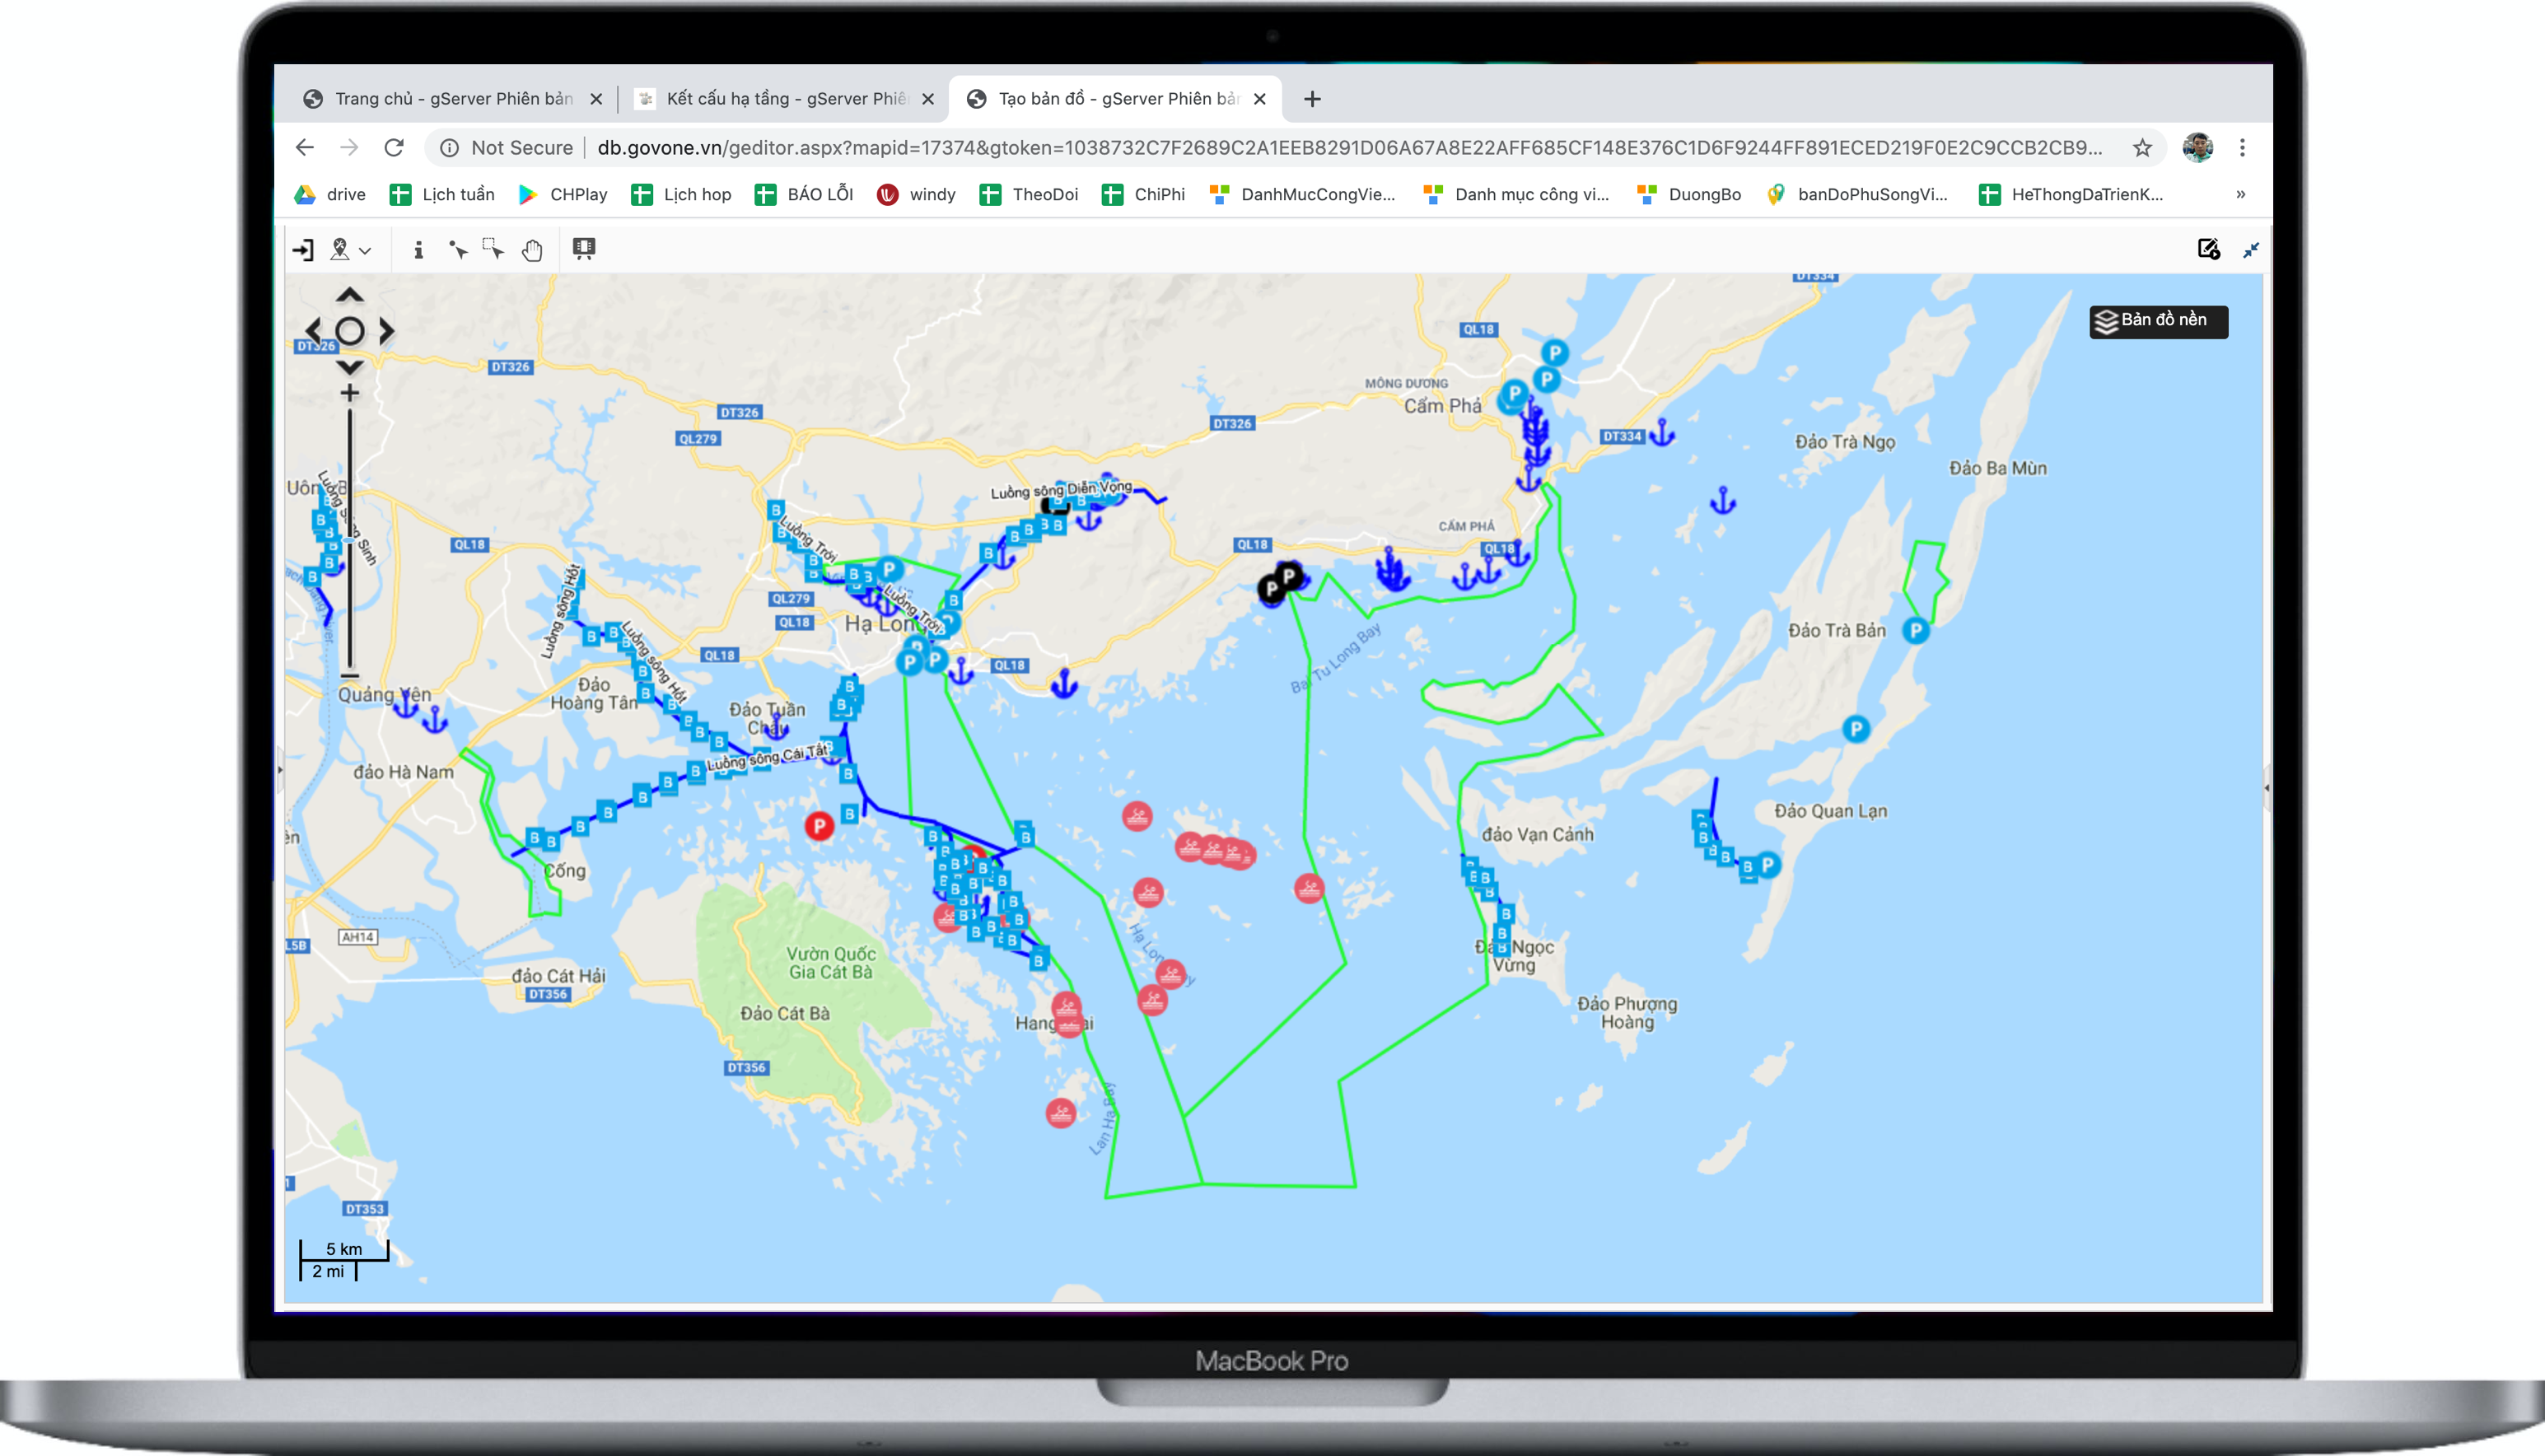
Task: Click the collapse fullscreen arrows icon
Action: click(2251, 250)
